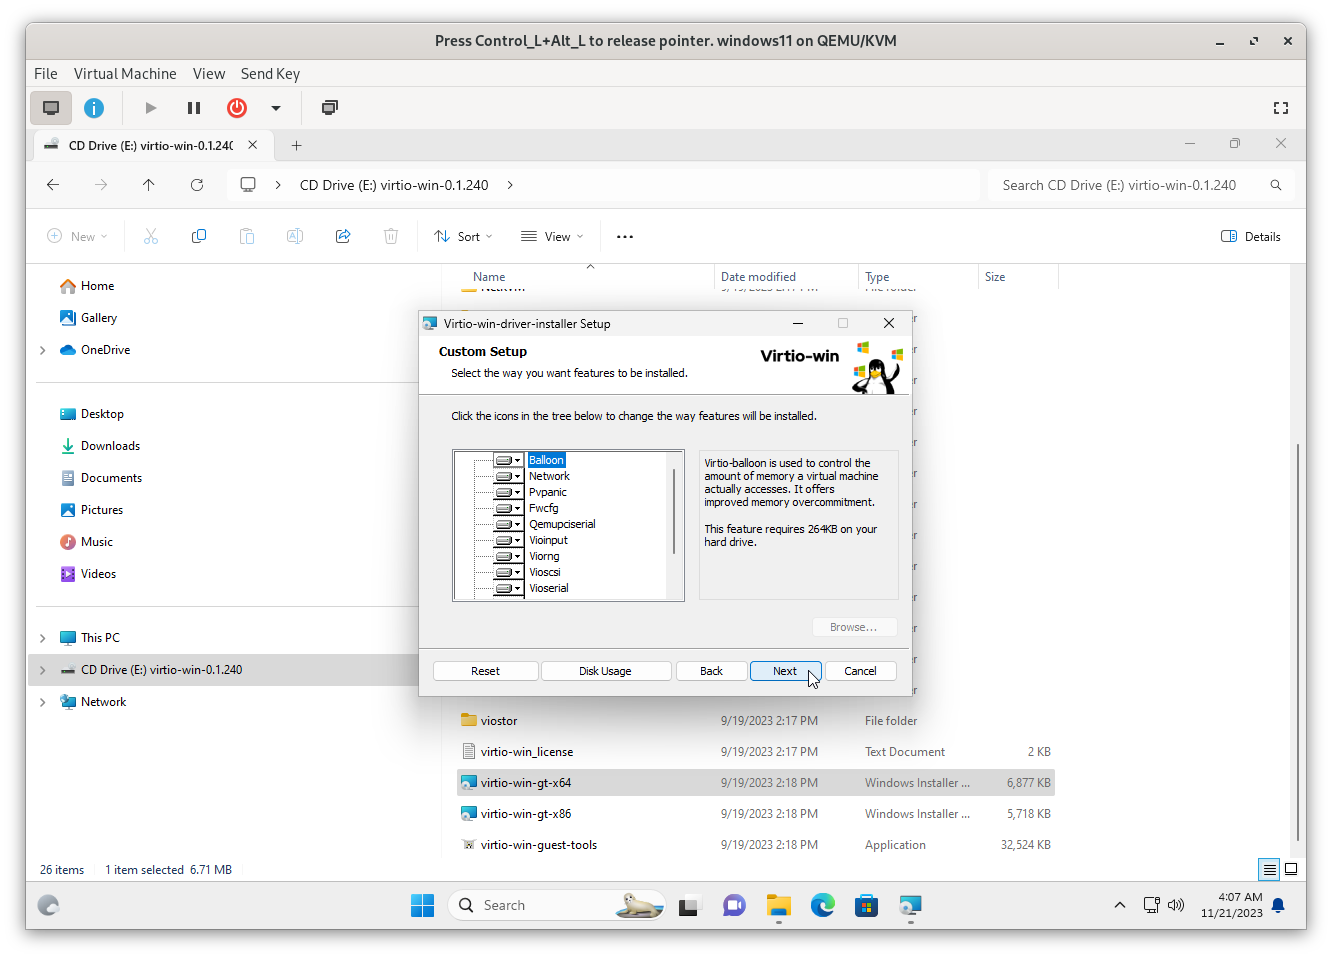Open the File menu
The width and height of the screenshot is (1332, 958).
(x=46, y=74)
